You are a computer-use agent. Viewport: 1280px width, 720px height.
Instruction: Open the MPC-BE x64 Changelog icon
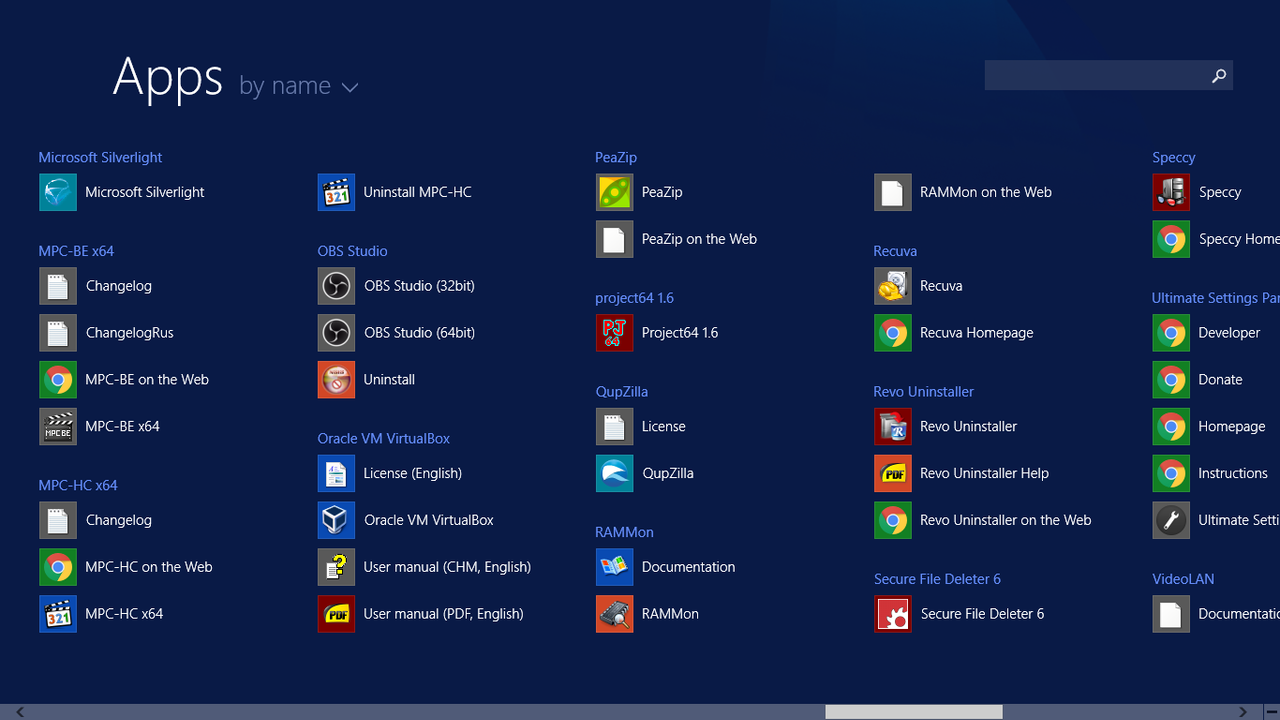58,285
